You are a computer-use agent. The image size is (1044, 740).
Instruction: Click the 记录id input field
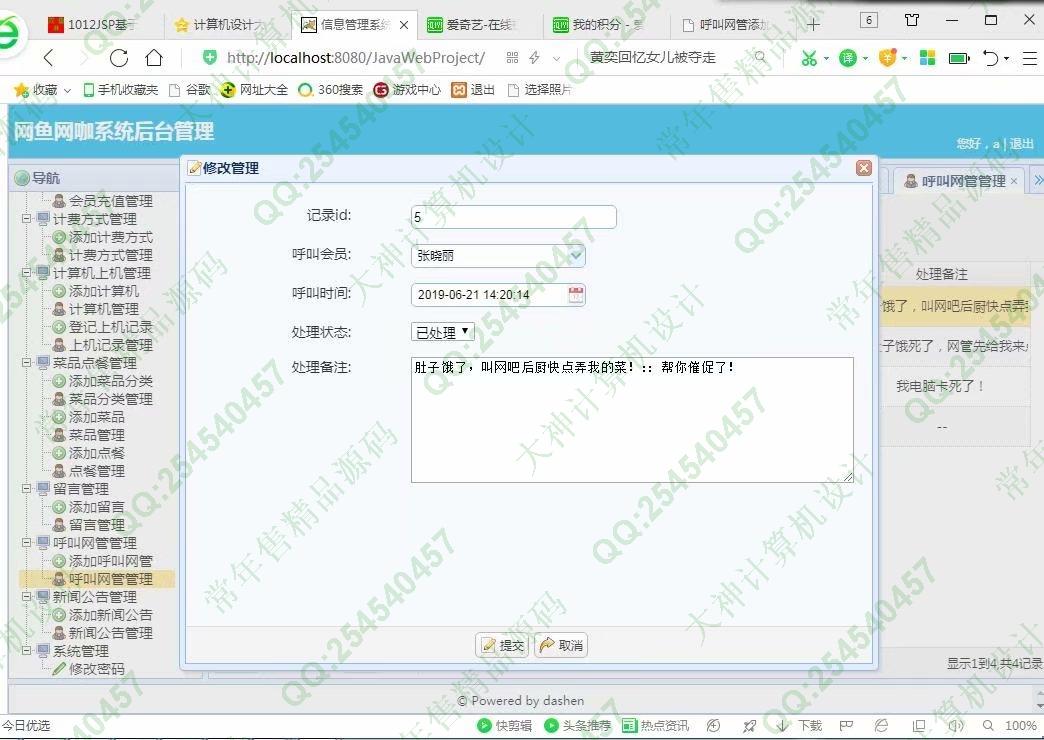pyautogui.click(x=513, y=216)
